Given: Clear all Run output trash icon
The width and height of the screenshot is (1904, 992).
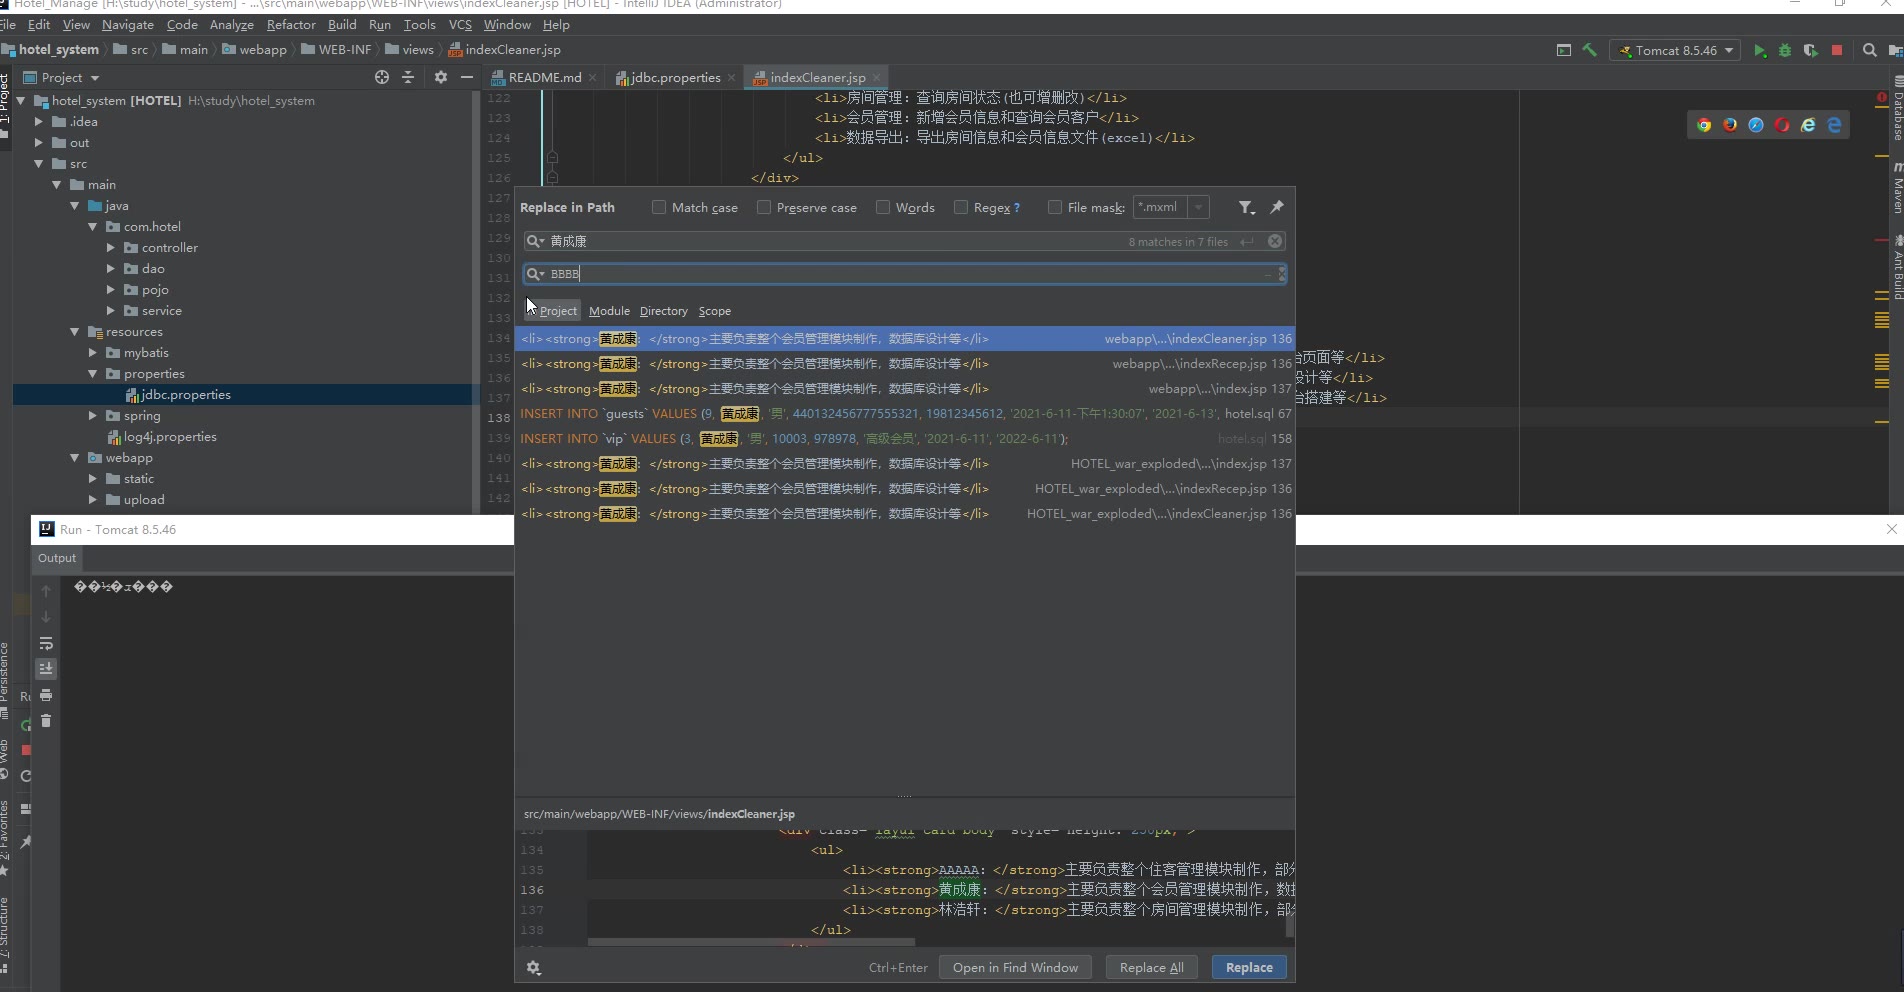Looking at the screenshot, I should 46,721.
